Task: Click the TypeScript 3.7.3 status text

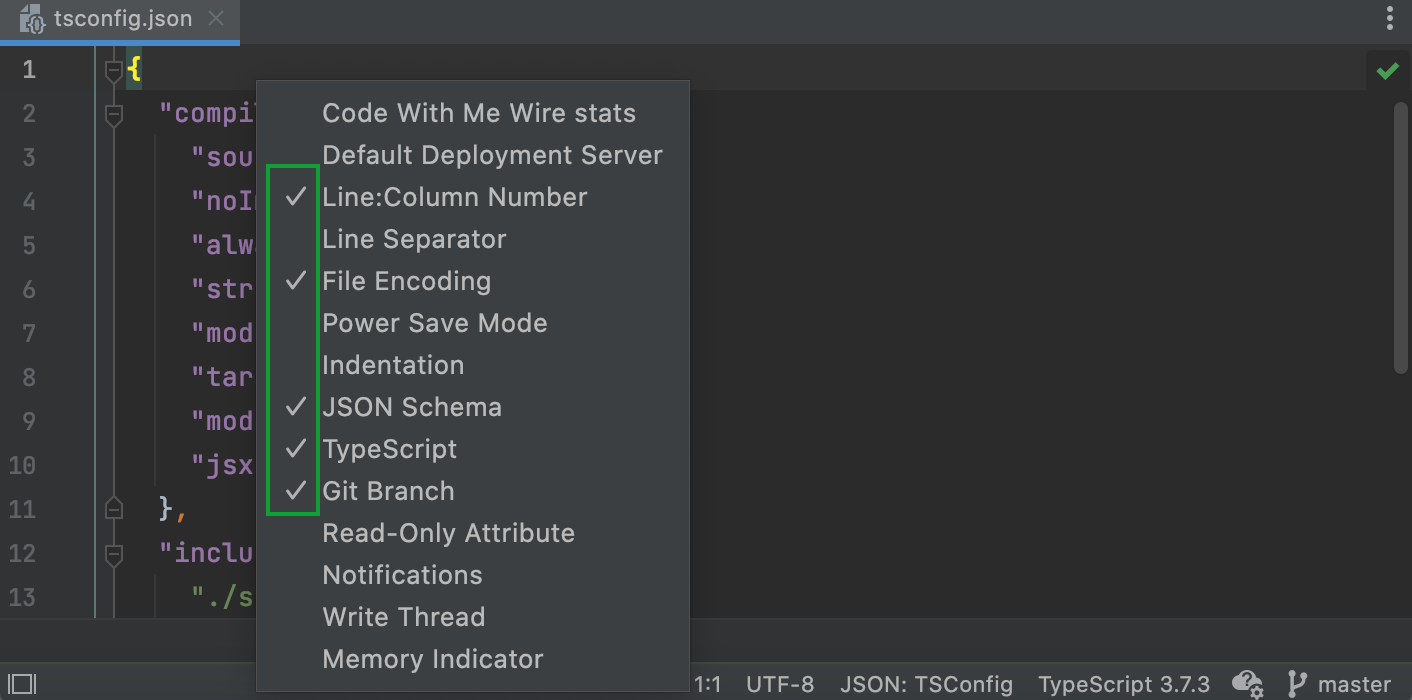Action: [1124, 684]
